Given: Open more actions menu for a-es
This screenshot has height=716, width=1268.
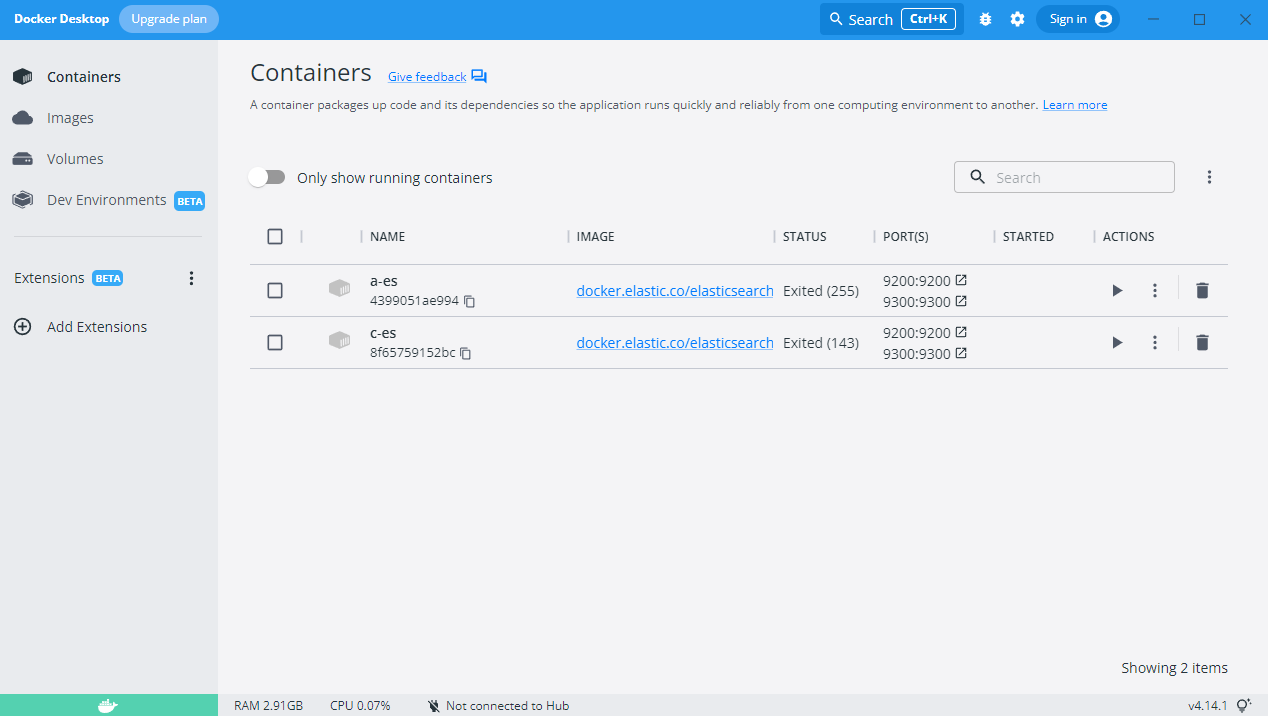Looking at the screenshot, I should pos(1155,290).
